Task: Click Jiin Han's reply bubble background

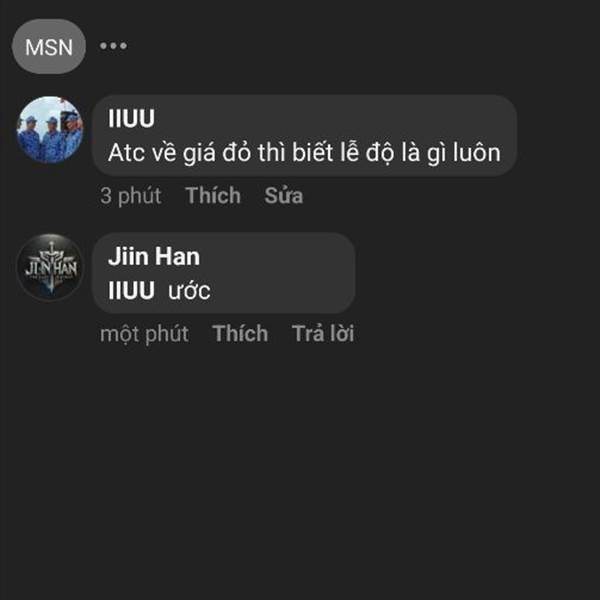Action: point(224,273)
